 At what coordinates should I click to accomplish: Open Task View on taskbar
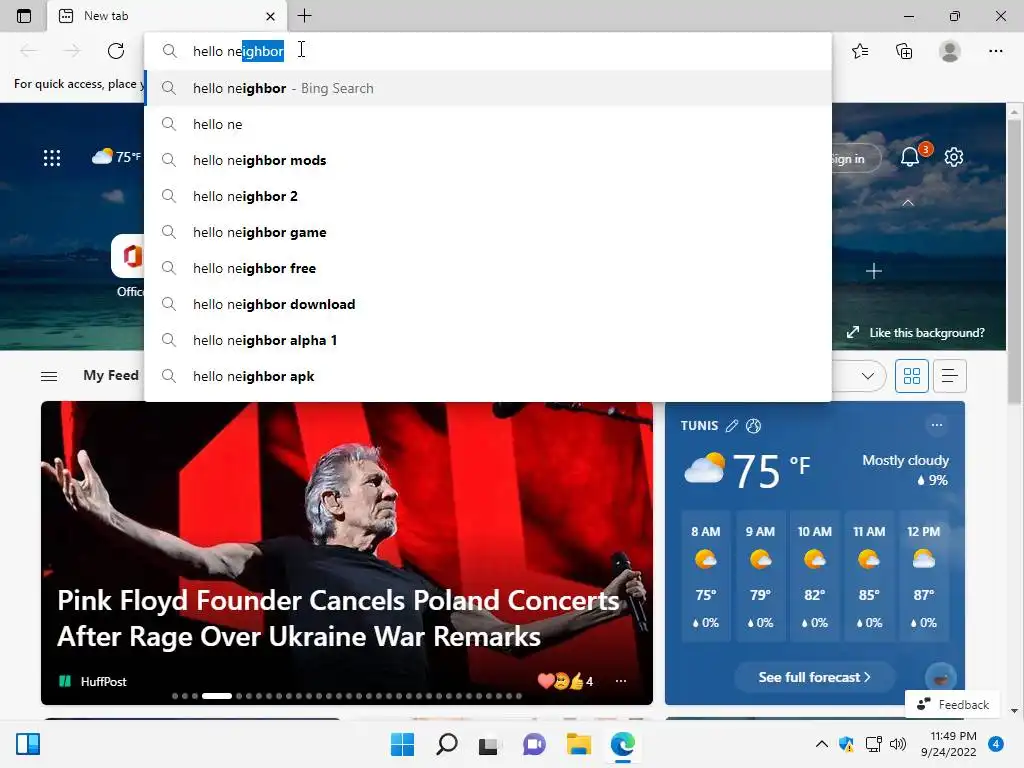488,744
